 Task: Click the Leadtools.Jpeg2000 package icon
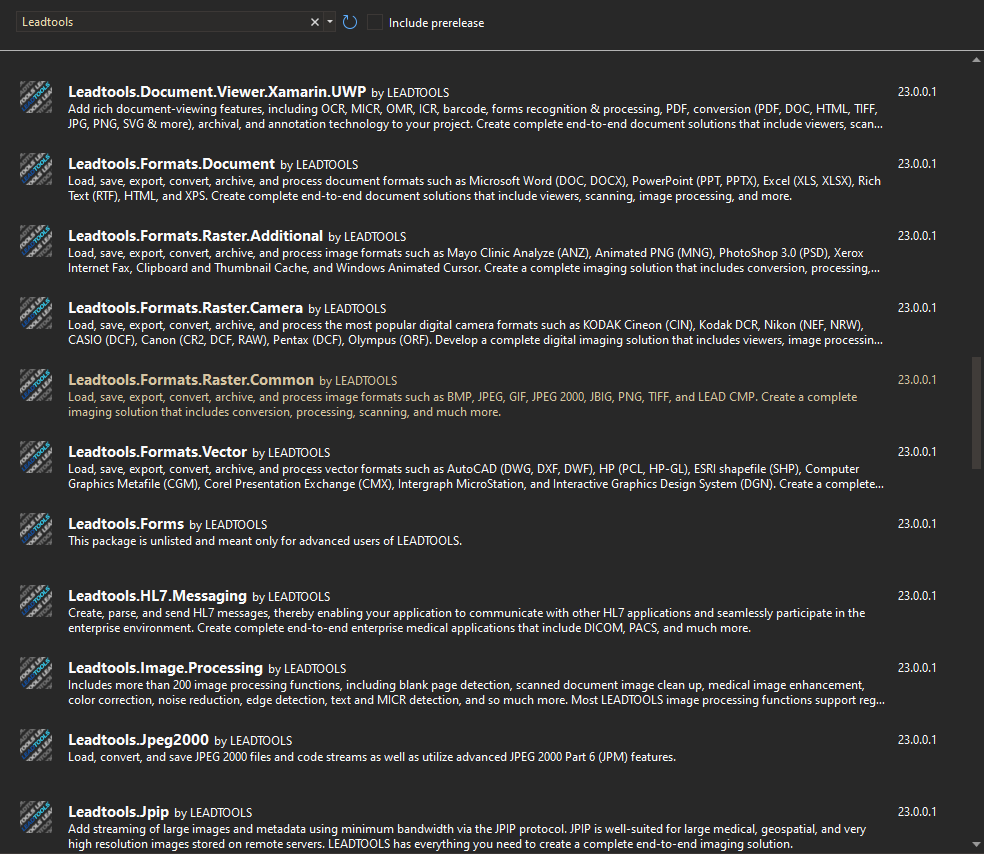click(x=36, y=745)
